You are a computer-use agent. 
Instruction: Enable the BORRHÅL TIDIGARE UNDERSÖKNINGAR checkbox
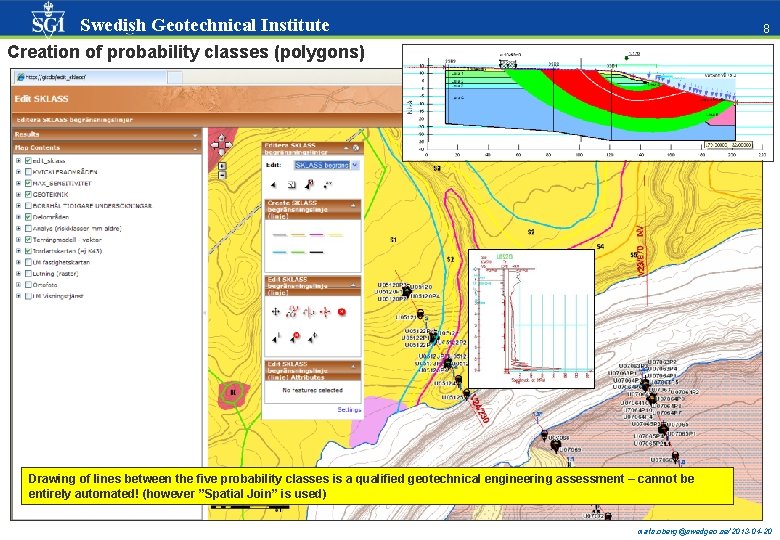(x=28, y=206)
